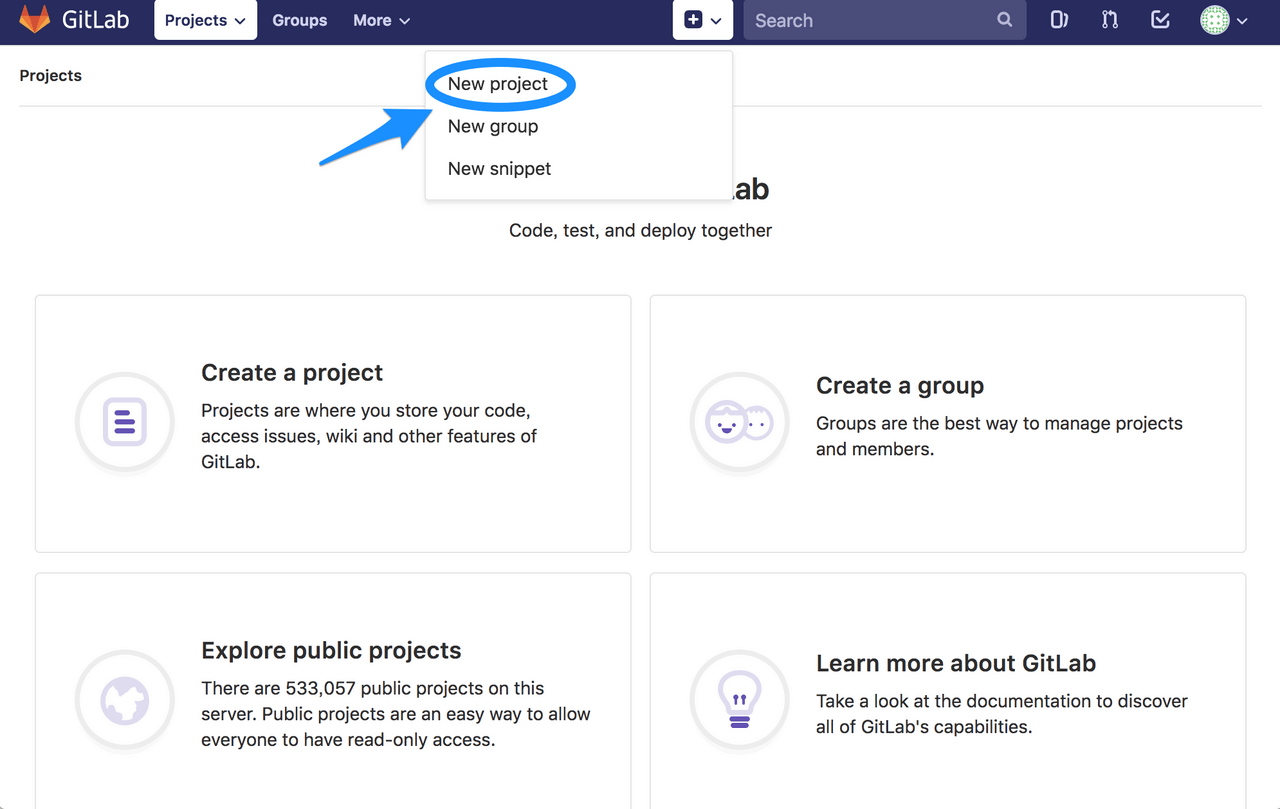Click the search magnifier icon
The height and width of the screenshot is (809, 1280).
click(x=1004, y=20)
